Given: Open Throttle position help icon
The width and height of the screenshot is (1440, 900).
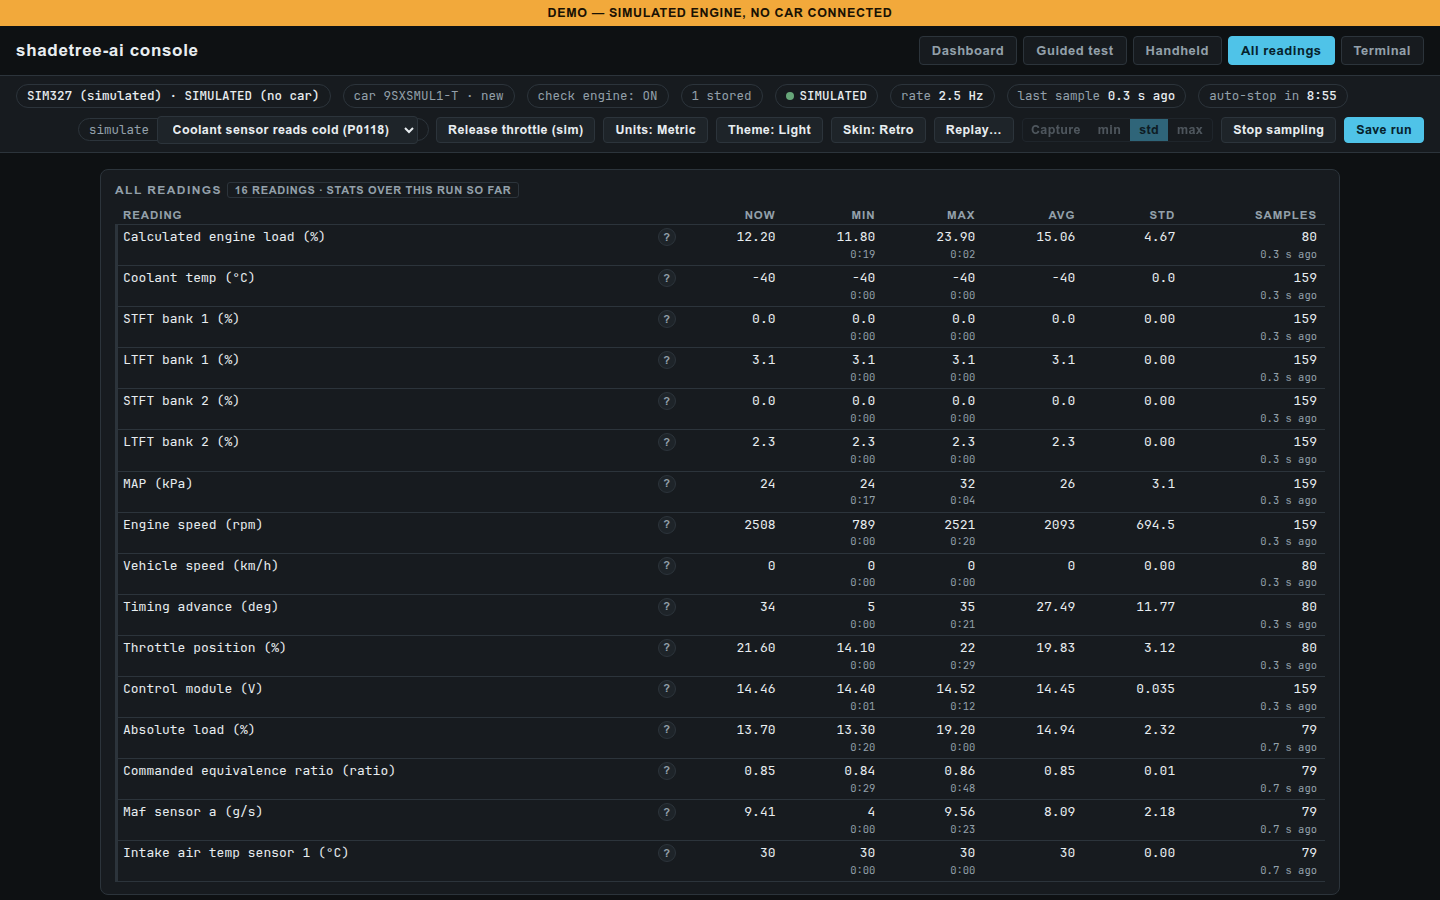Looking at the screenshot, I should tap(667, 648).
